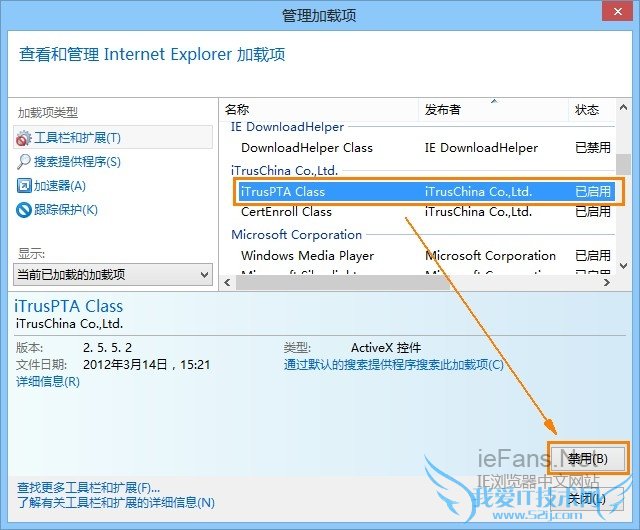
Task: Click the Microsoft Corporation group header
Action: [296, 234]
